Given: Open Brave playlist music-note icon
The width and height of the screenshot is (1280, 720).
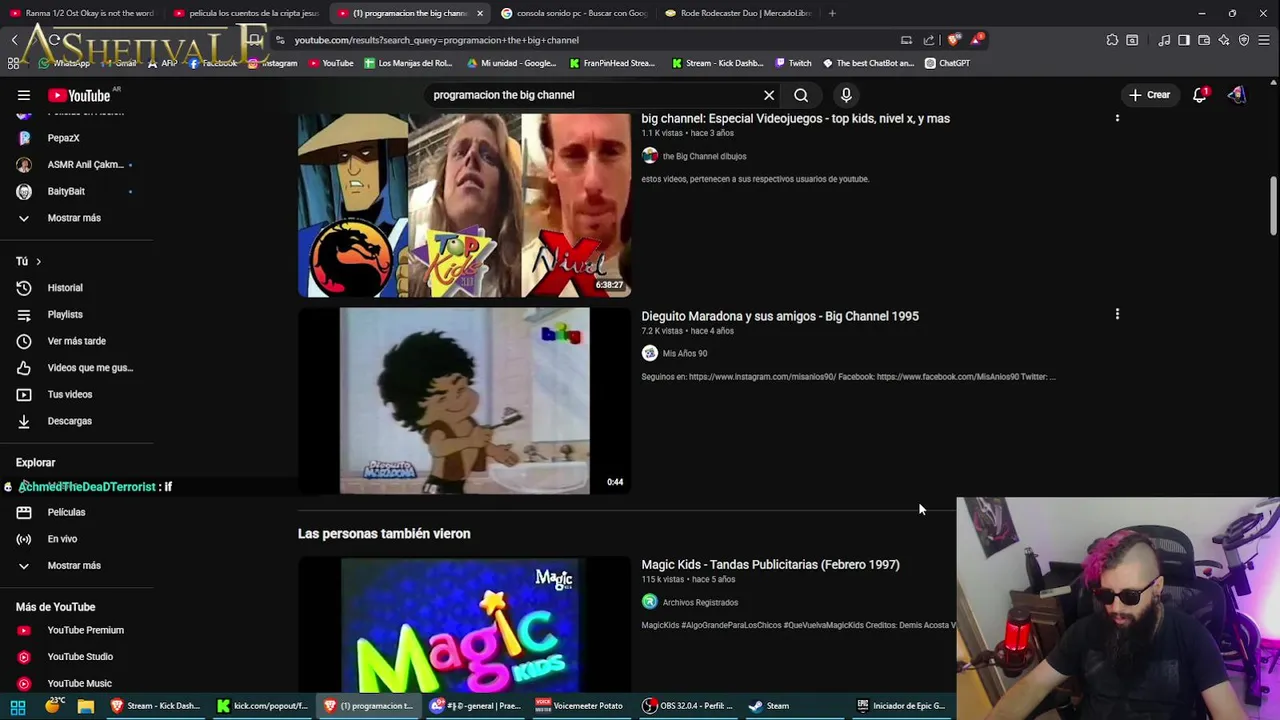Looking at the screenshot, I should (1164, 40).
